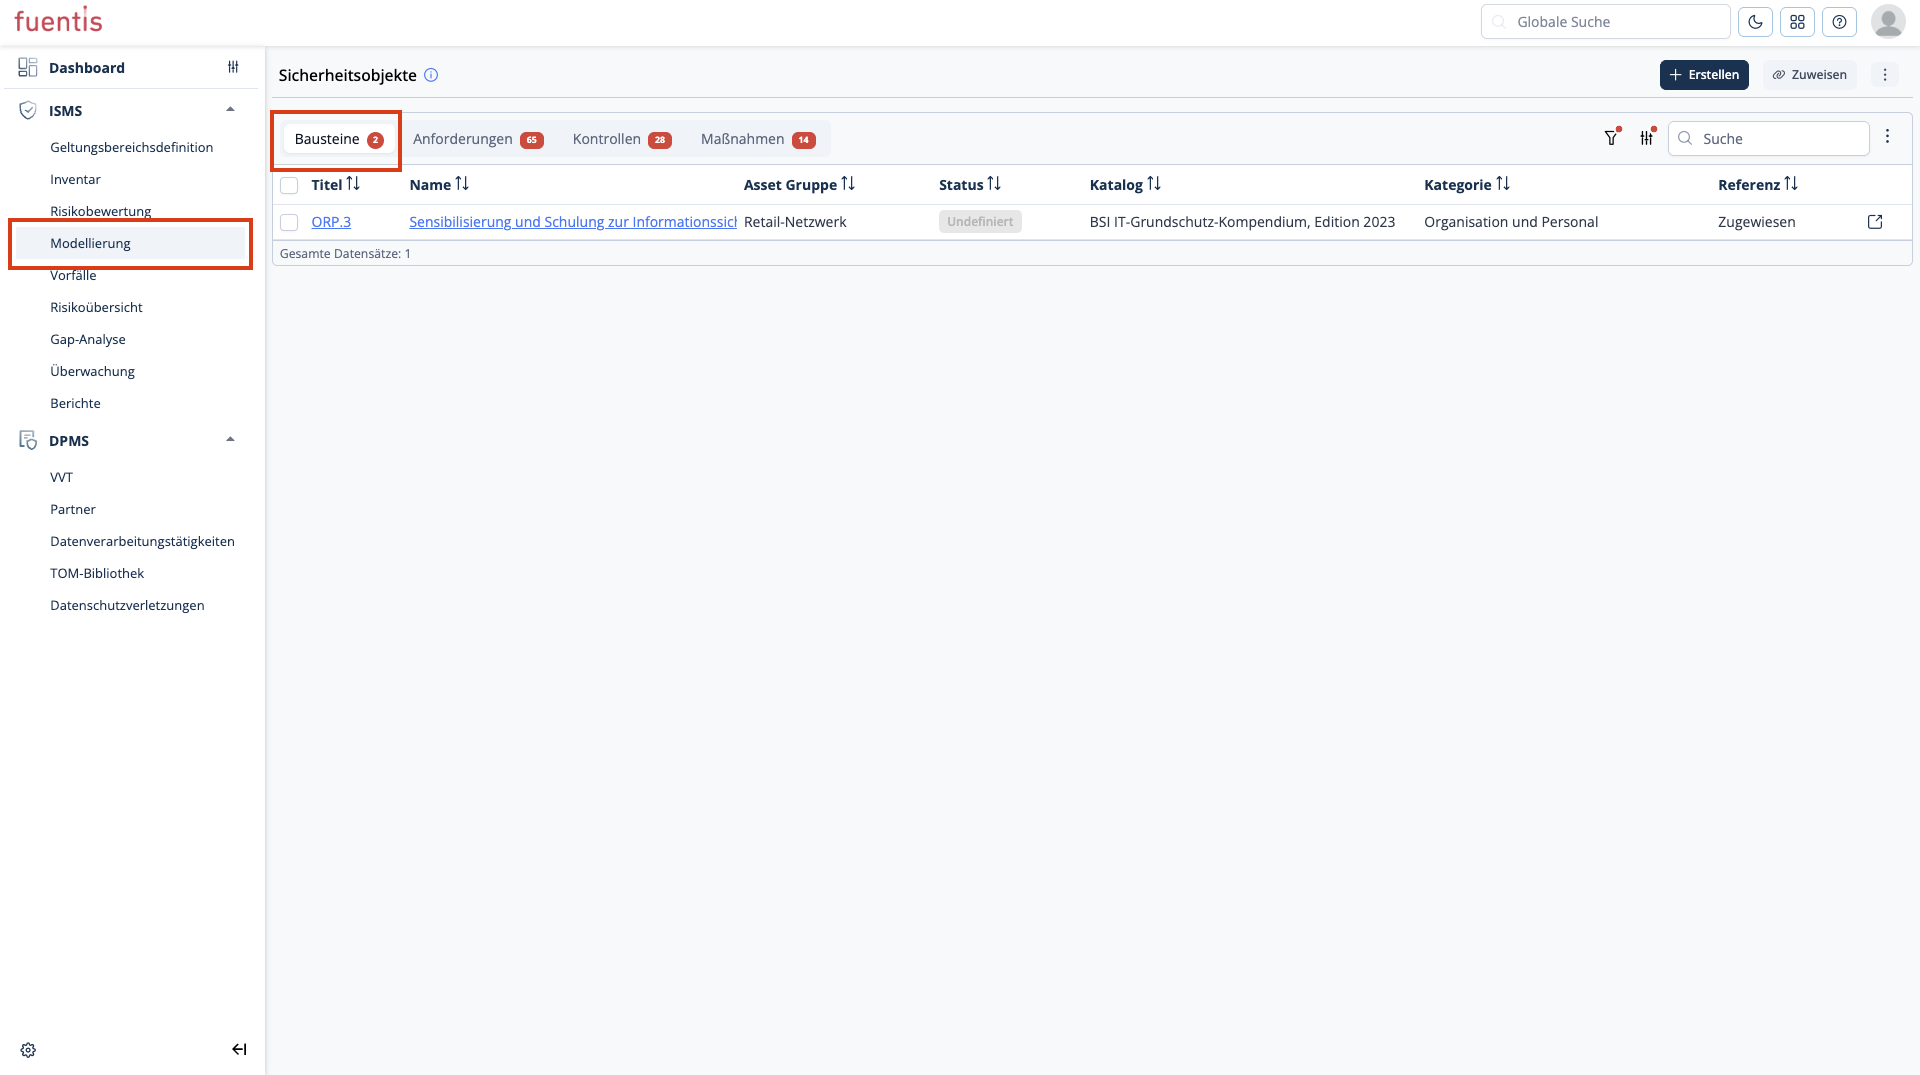The height and width of the screenshot is (1075, 1920).
Task: Click the ISMS shield icon
Action: 28,110
